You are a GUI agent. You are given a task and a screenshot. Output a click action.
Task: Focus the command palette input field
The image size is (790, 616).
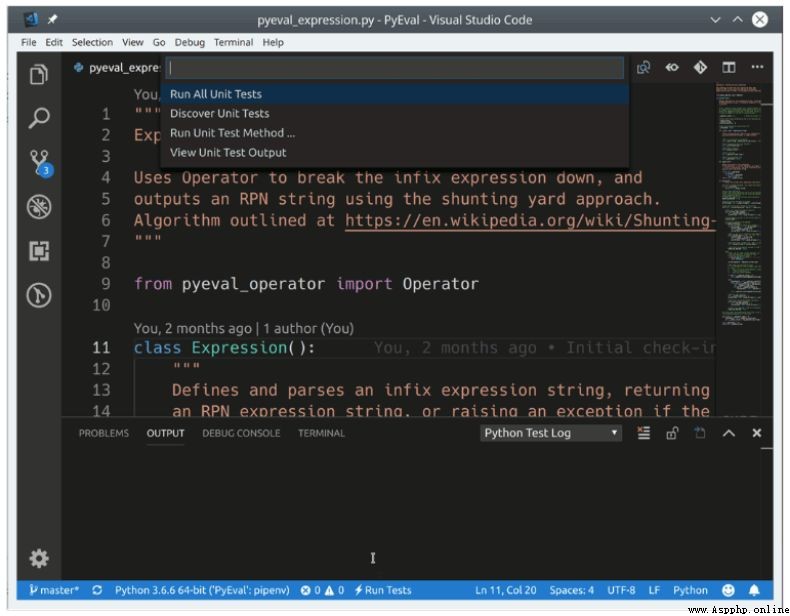[x=395, y=68]
